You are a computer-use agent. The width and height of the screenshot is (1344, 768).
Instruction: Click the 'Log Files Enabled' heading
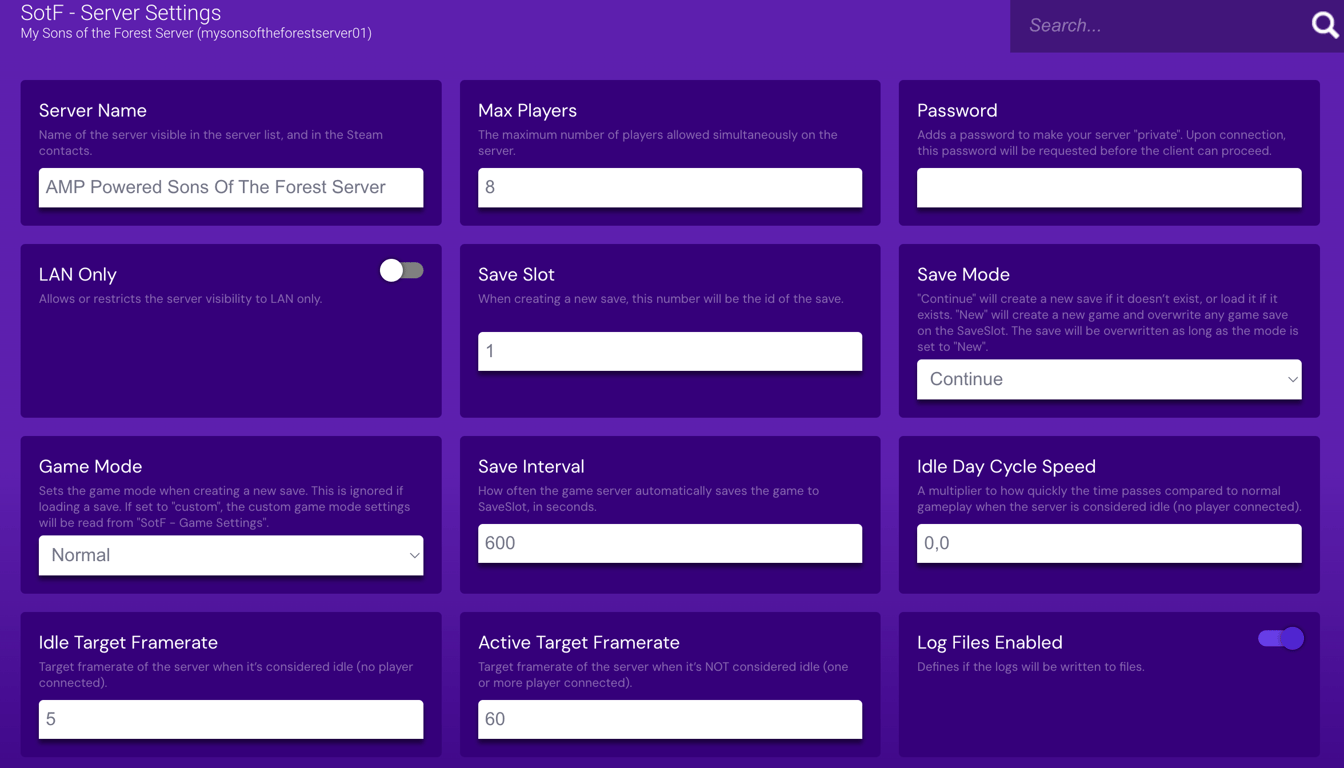pyautogui.click(x=990, y=642)
